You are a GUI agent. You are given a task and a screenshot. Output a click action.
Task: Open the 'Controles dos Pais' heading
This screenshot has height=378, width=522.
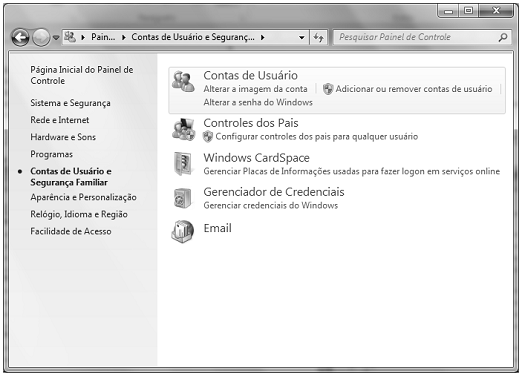click(x=251, y=123)
